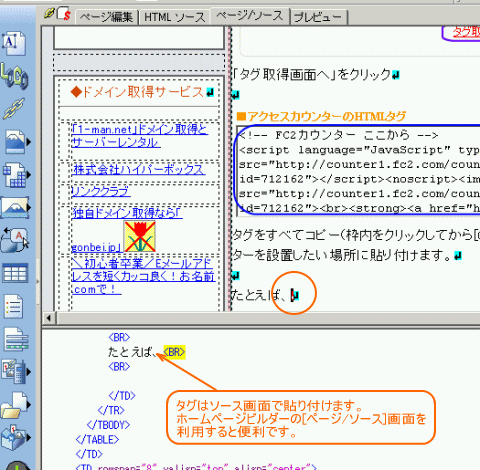Open the 「1-man.net」ドメイン取得 link
This screenshot has width=480, height=470.
(x=140, y=136)
